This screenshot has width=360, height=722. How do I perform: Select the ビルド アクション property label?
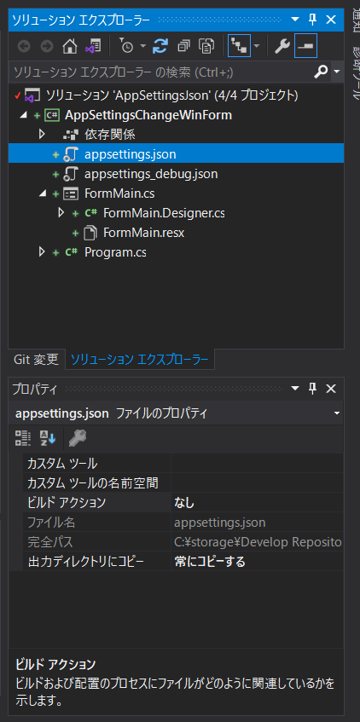(x=66, y=502)
